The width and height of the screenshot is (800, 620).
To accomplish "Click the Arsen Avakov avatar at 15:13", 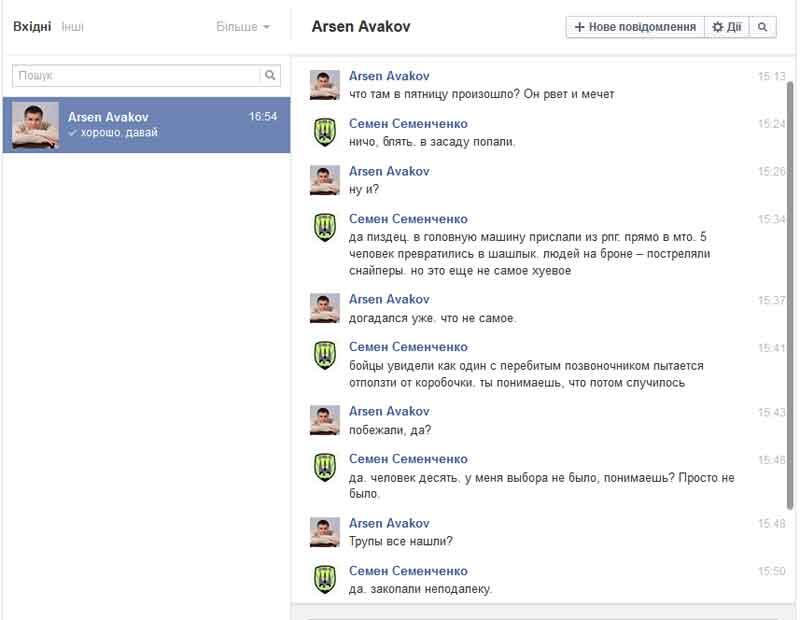I will [x=324, y=85].
